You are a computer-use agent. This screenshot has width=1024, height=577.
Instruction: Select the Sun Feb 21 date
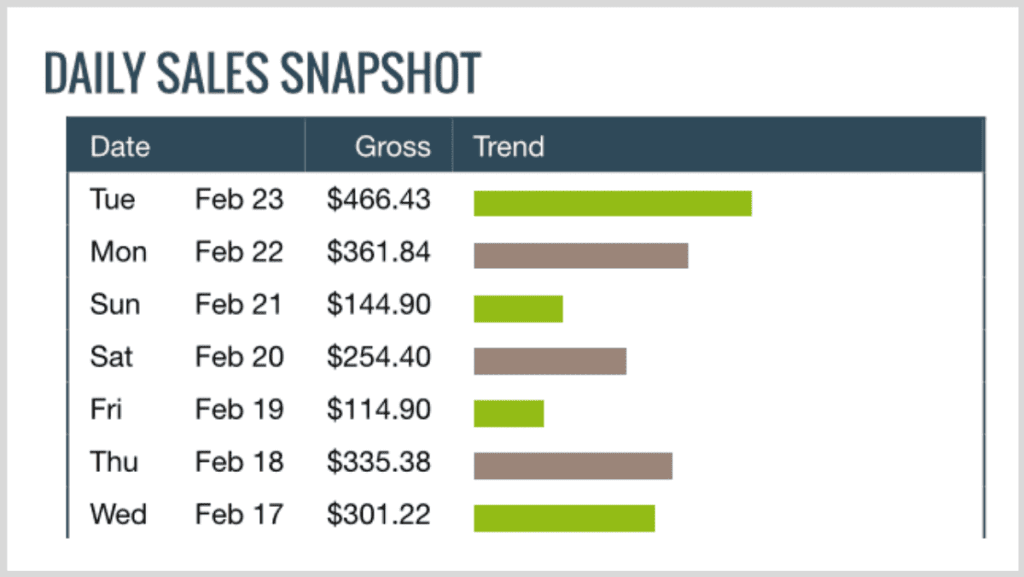[x=186, y=304]
